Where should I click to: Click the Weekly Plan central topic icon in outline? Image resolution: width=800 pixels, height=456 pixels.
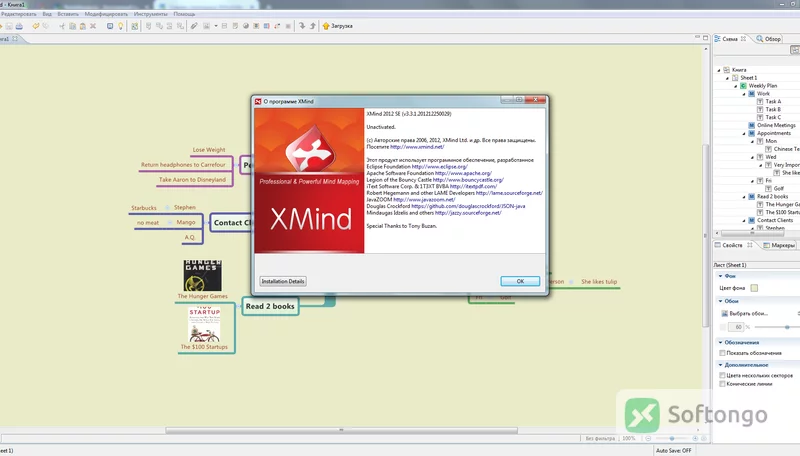click(x=743, y=86)
